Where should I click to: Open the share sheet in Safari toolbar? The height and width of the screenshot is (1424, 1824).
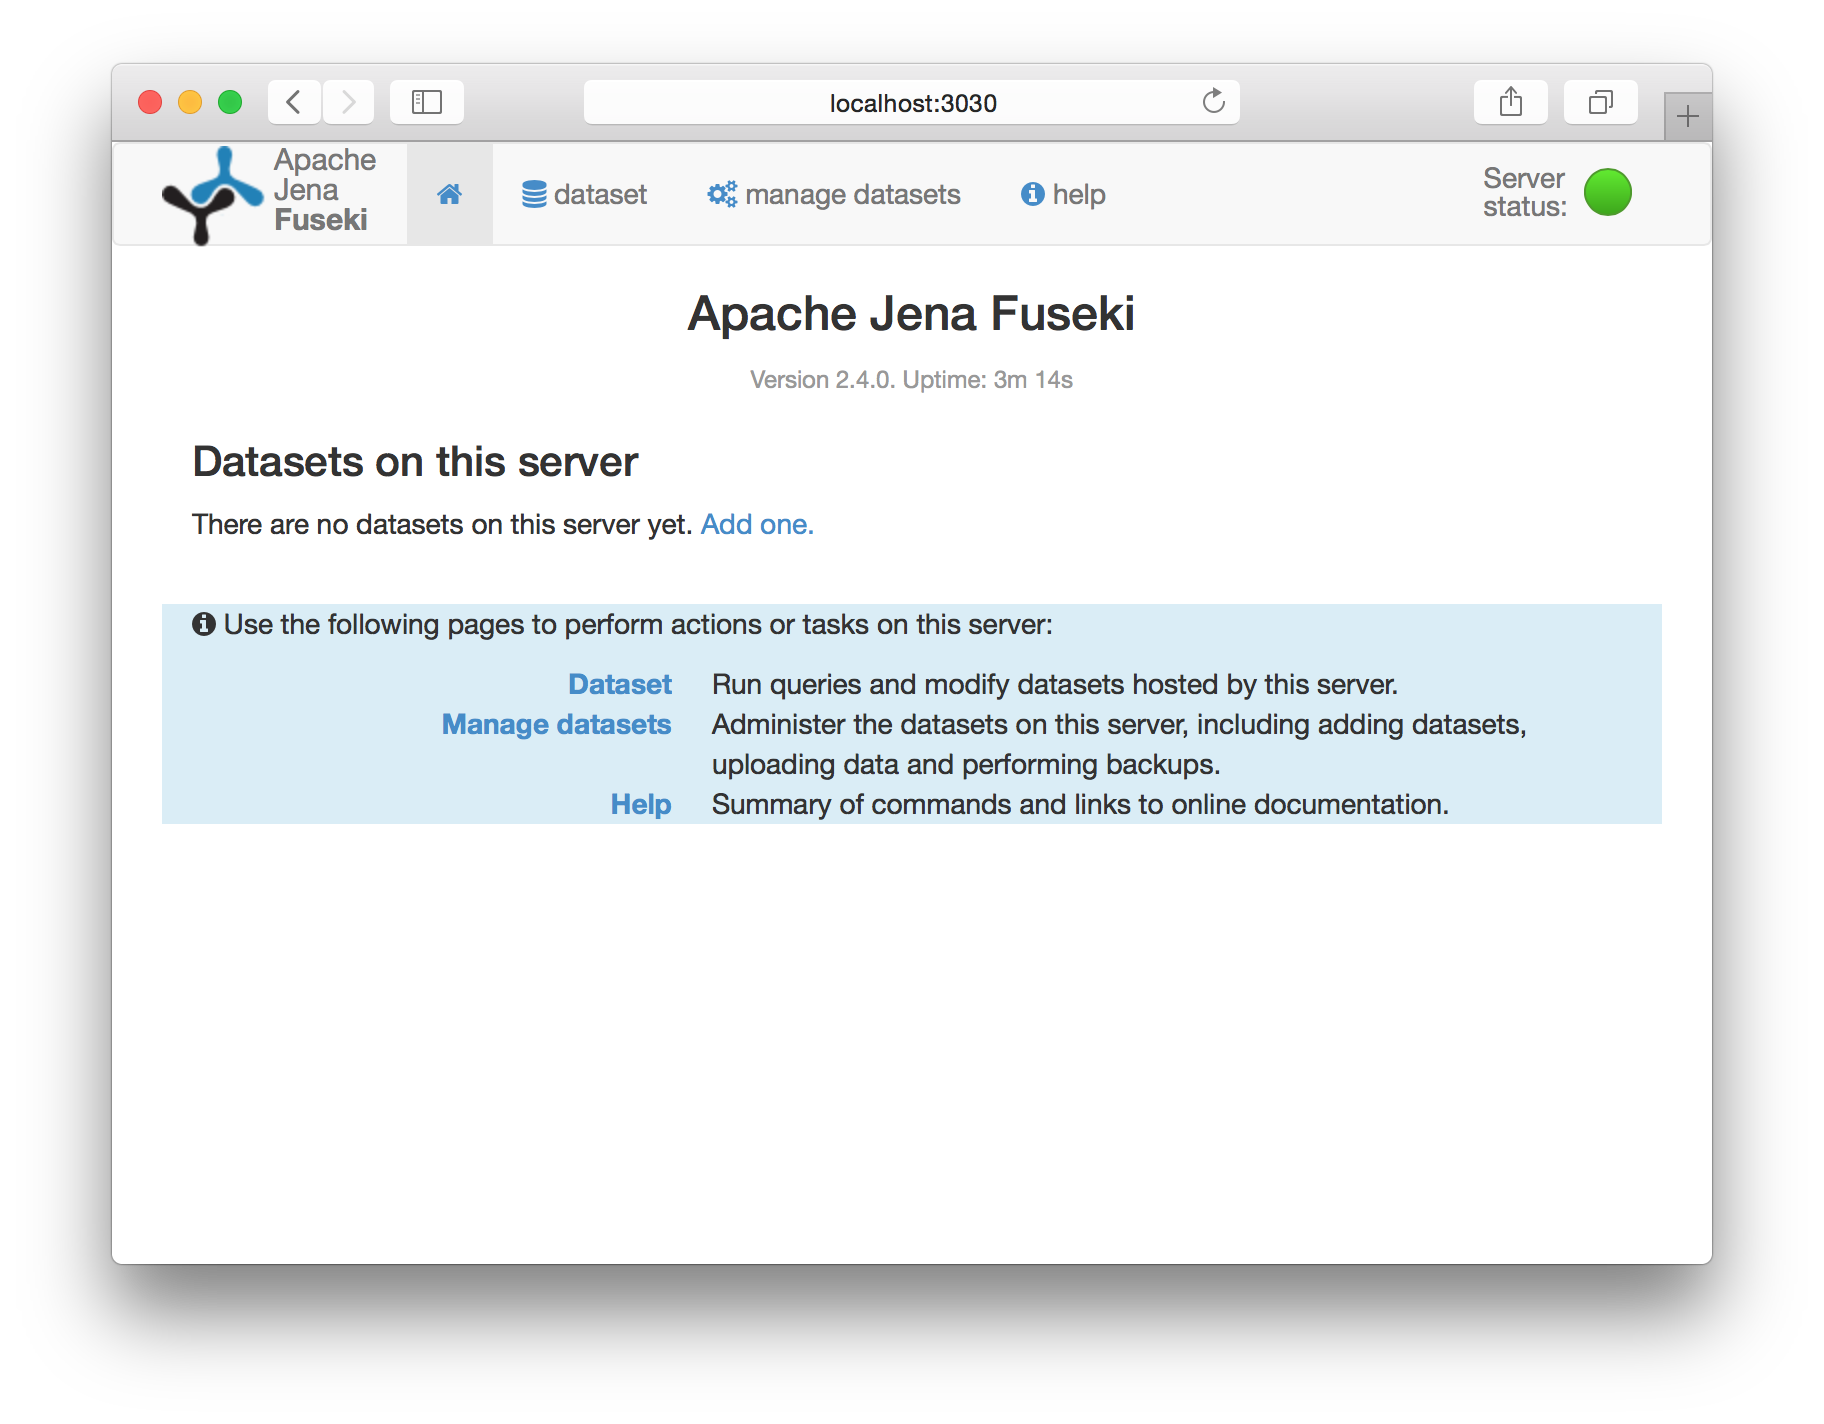(x=1511, y=101)
